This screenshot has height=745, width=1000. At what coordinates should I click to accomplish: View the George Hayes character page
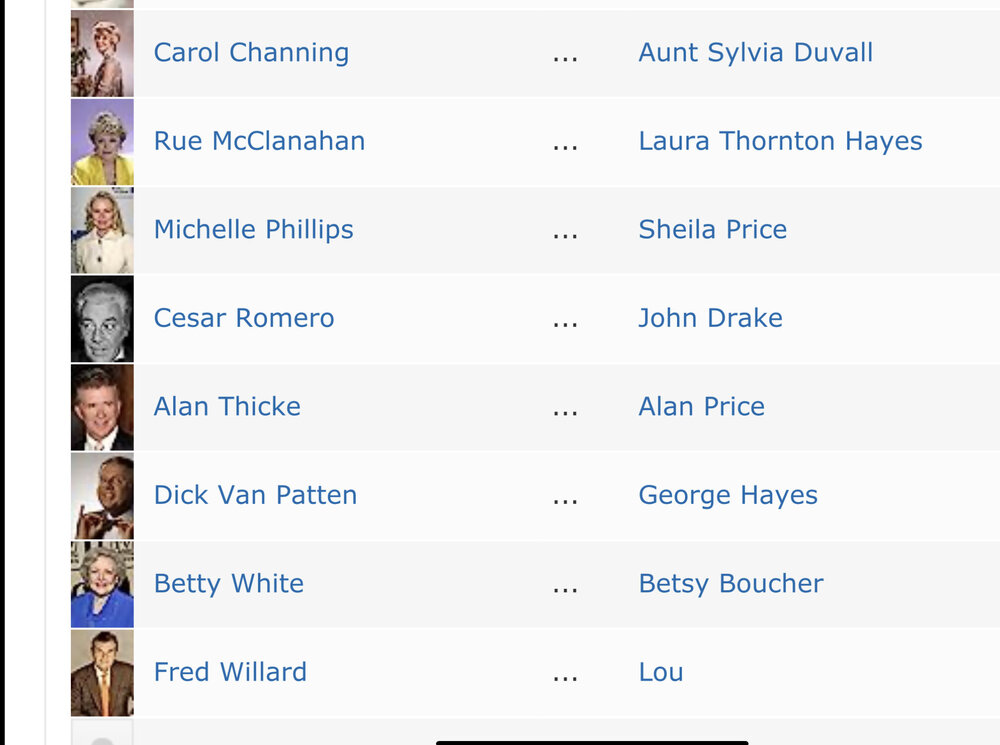click(x=728, y=496)
